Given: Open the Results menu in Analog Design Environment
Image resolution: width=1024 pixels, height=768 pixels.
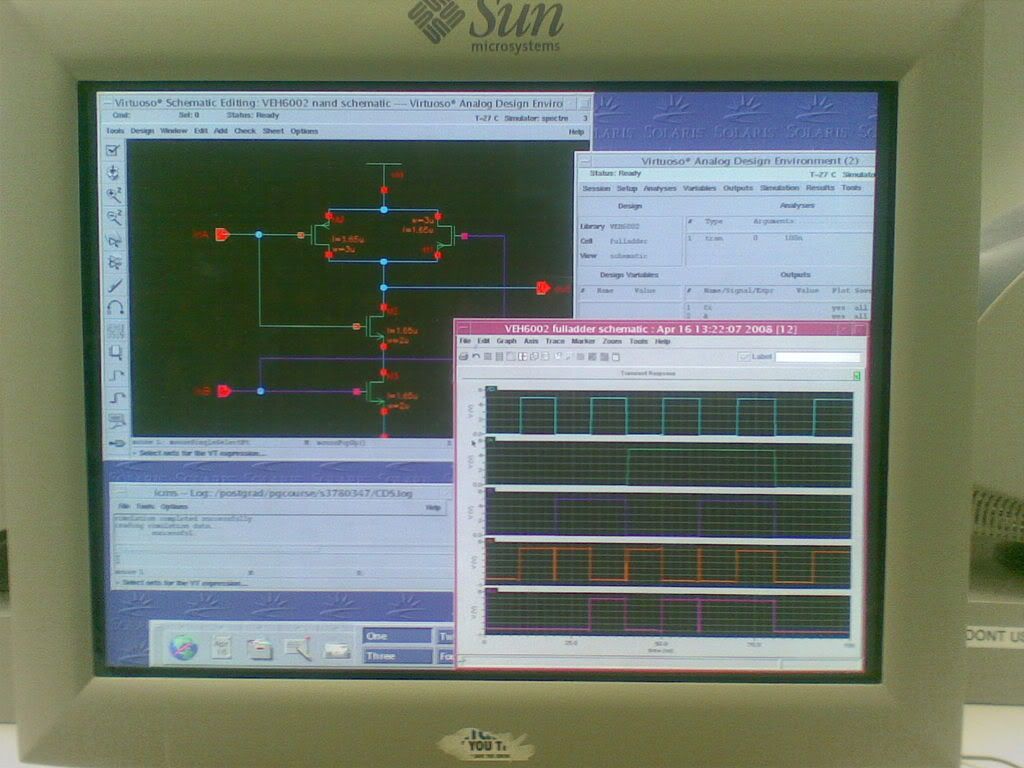Looking at the screenshot, I should point(820,188).
